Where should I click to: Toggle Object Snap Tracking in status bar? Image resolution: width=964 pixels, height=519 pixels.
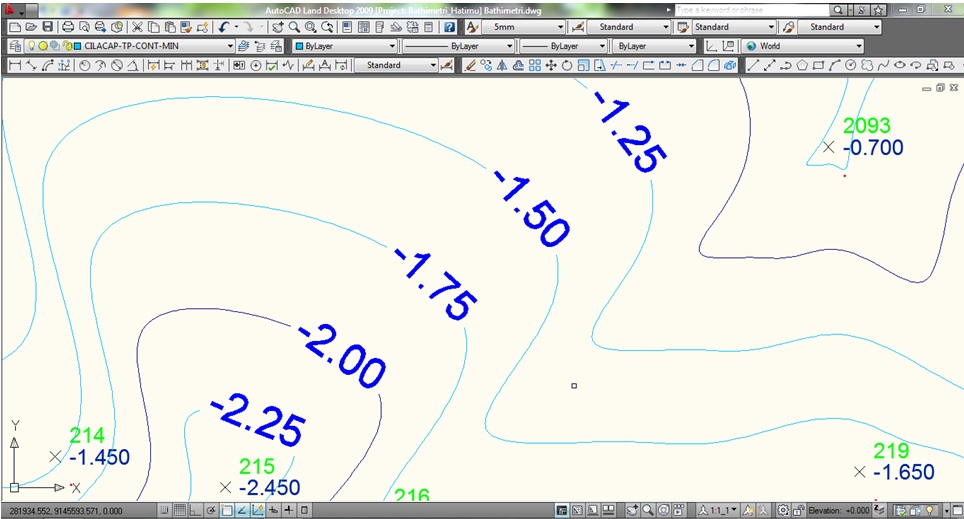242,510
